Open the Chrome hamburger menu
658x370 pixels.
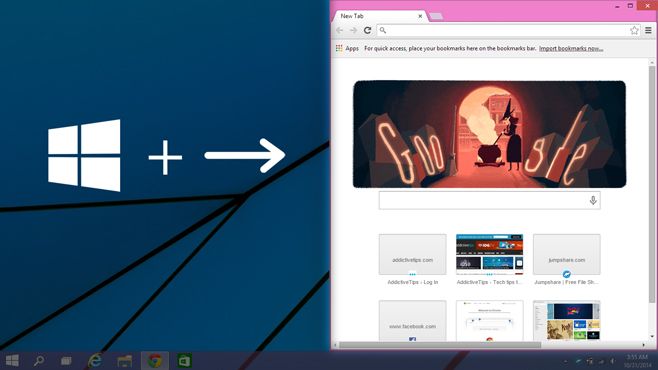click(648, 30)
